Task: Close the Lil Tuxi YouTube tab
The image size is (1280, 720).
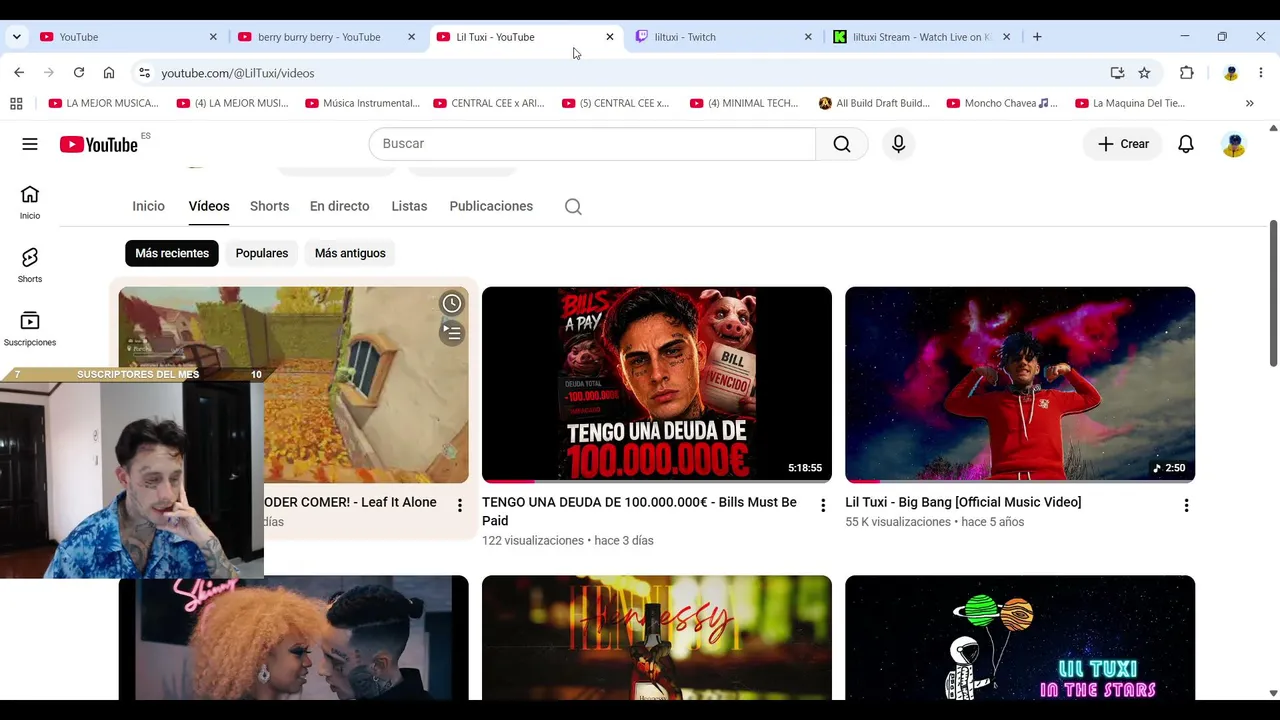Action: click(x=610, y=37)
